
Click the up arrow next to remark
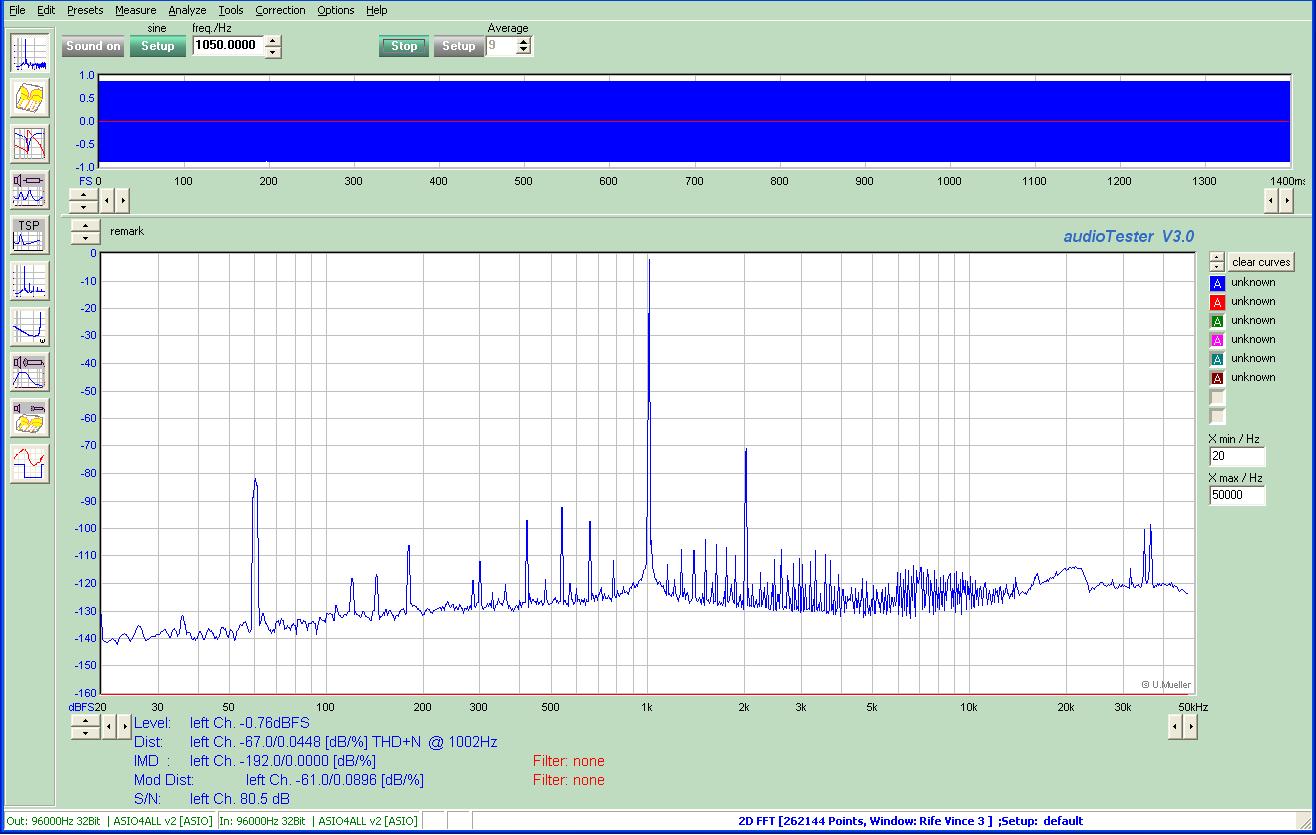[85, 226]
